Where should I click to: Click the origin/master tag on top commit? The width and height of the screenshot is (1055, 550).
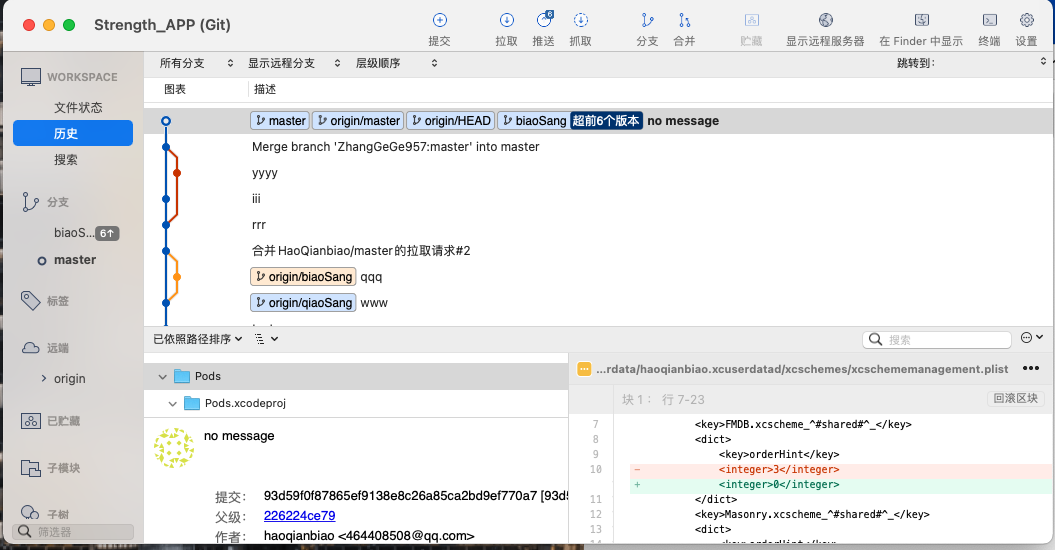[x=358, y=121]
